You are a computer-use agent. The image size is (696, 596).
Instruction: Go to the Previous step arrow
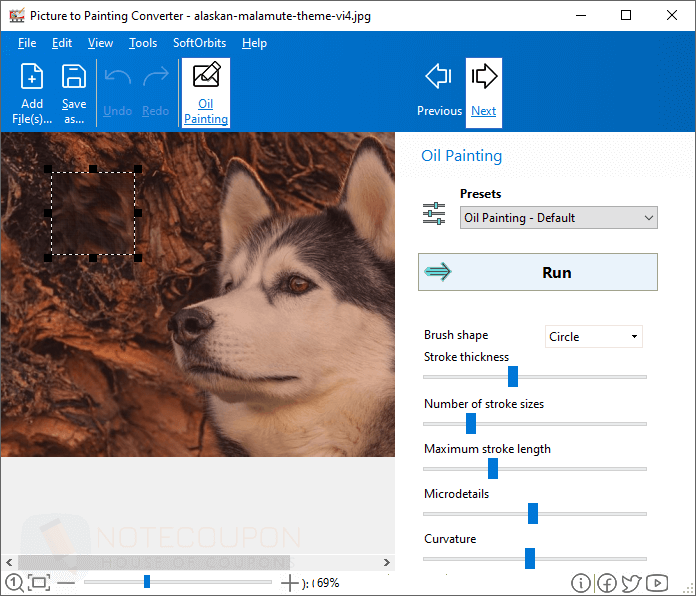tap(439, 76)
